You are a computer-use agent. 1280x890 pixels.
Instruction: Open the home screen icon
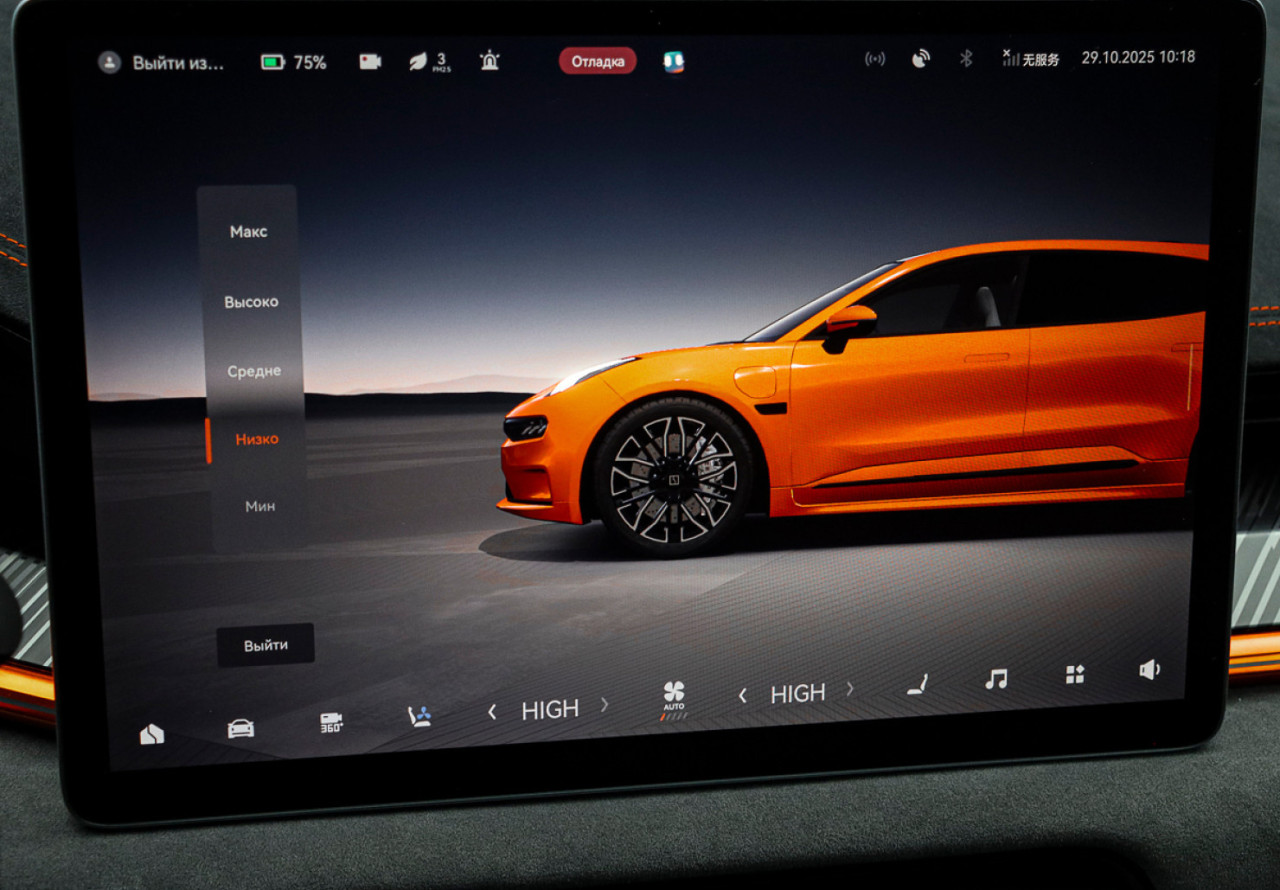coord(152,735)
